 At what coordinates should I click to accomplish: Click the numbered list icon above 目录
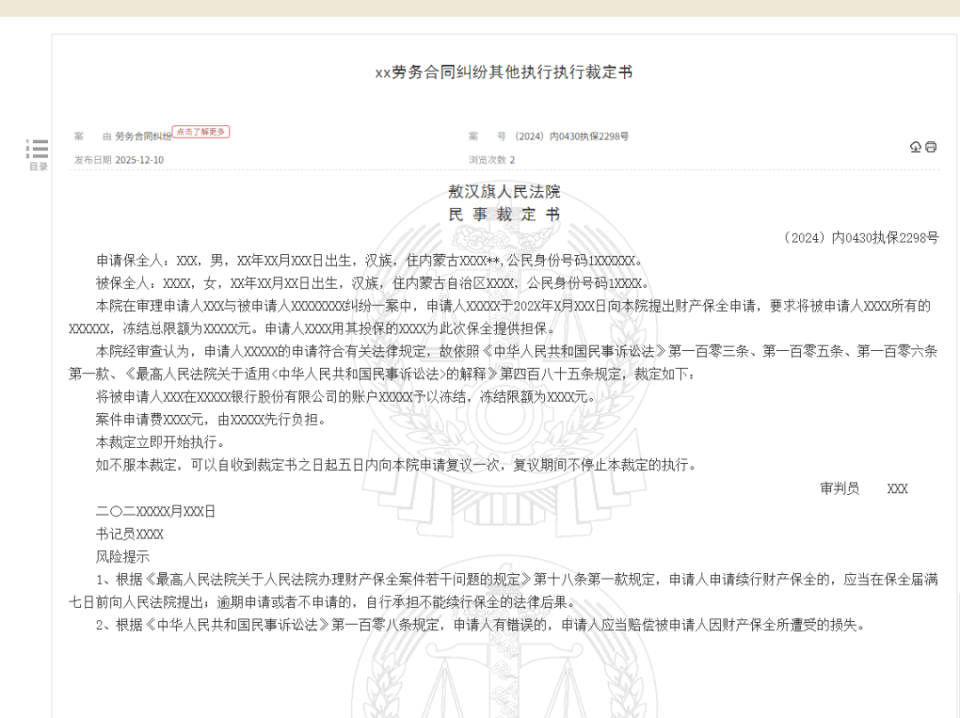39,148
